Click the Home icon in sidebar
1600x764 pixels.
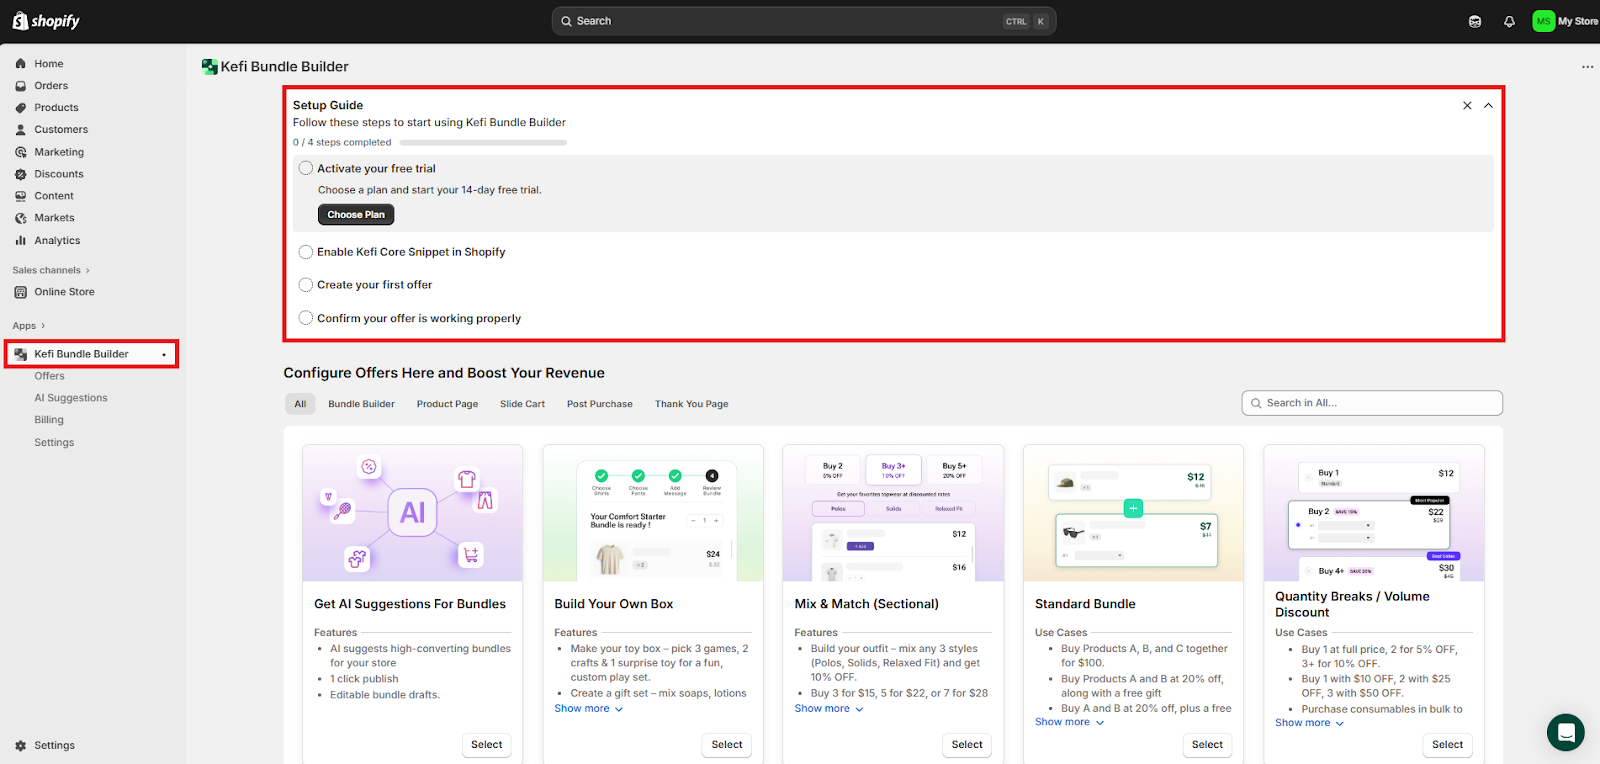21,64
